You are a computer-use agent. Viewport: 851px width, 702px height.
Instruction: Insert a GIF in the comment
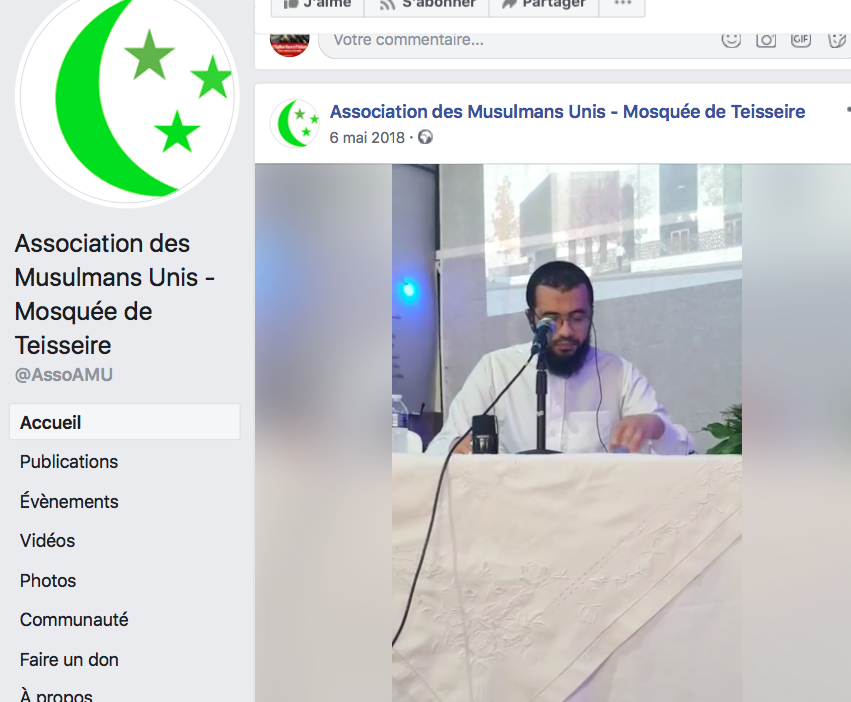click(x=801, y=39)
